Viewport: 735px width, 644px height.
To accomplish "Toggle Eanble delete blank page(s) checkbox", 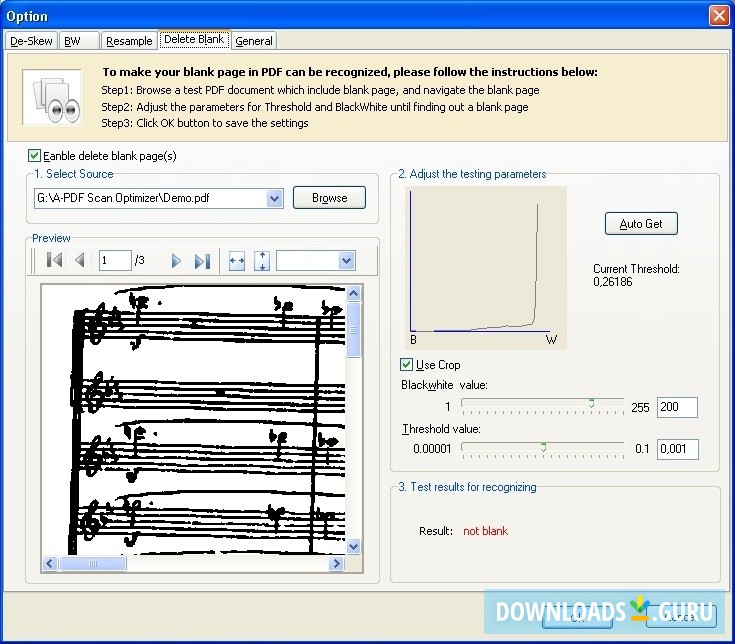I will (x=34, y=155).
